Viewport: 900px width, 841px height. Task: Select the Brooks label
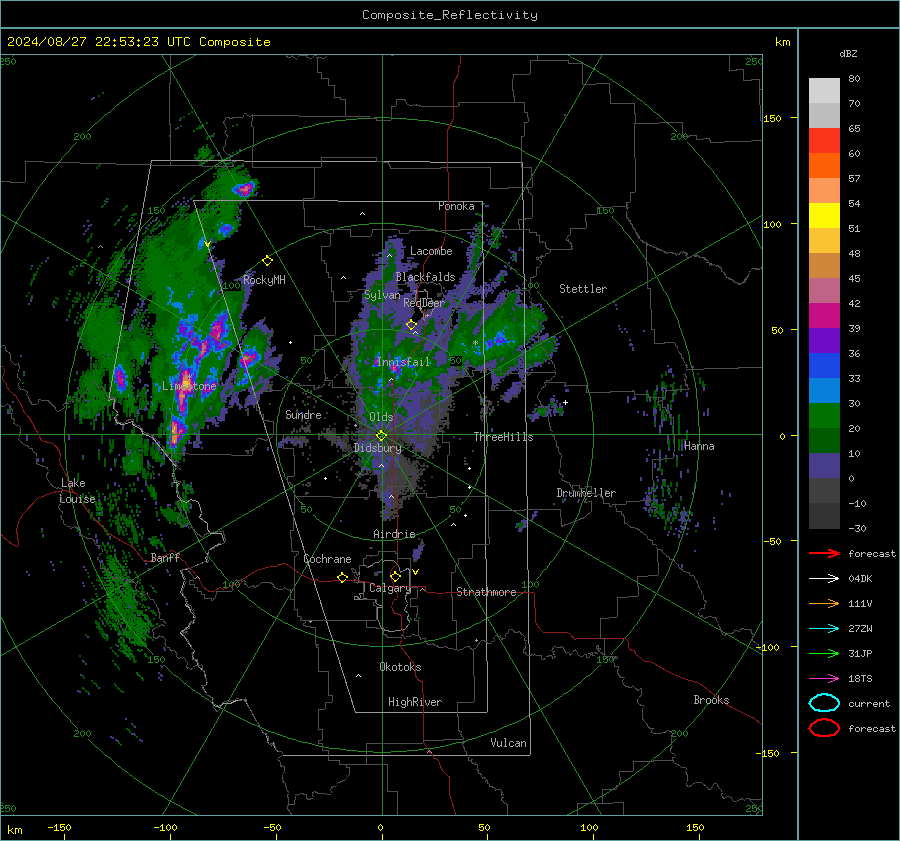coord(711,700)
